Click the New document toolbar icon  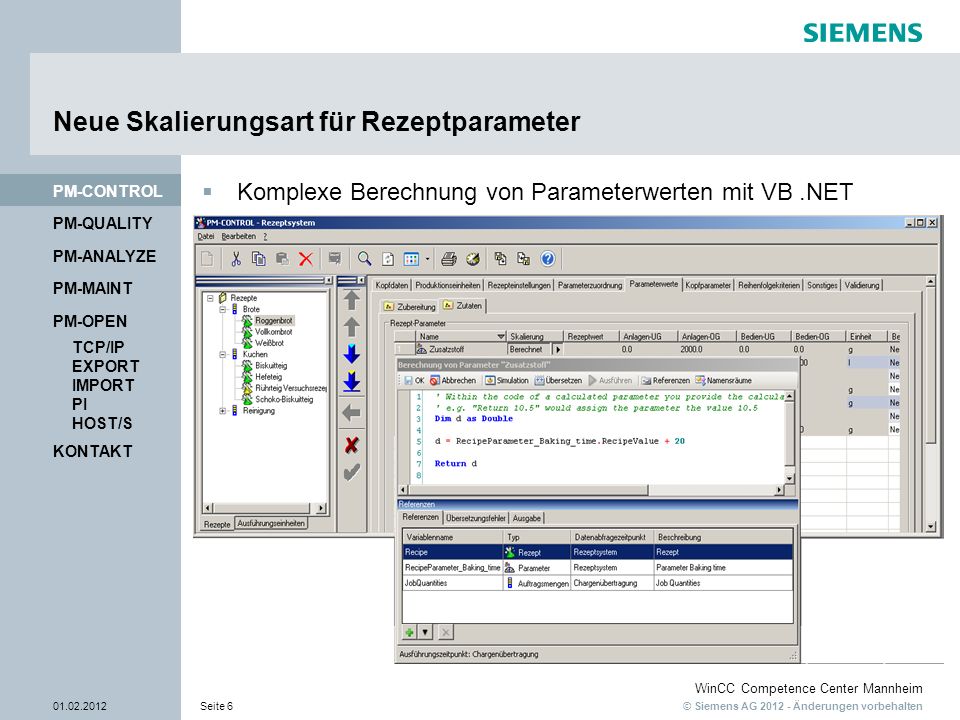tap(208, 259)
